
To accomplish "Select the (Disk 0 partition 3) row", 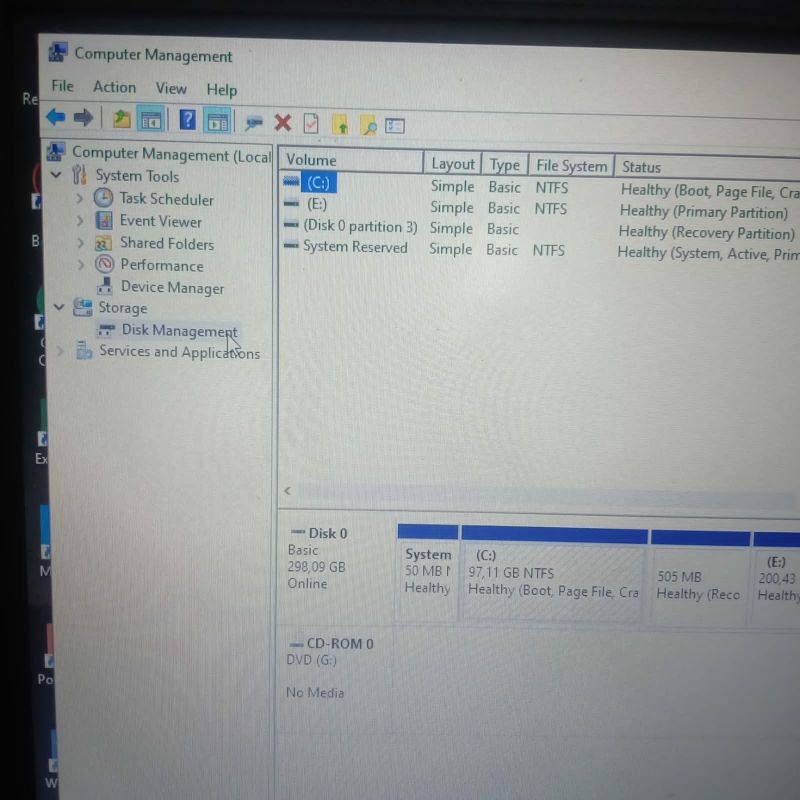I will coord(539,229).
